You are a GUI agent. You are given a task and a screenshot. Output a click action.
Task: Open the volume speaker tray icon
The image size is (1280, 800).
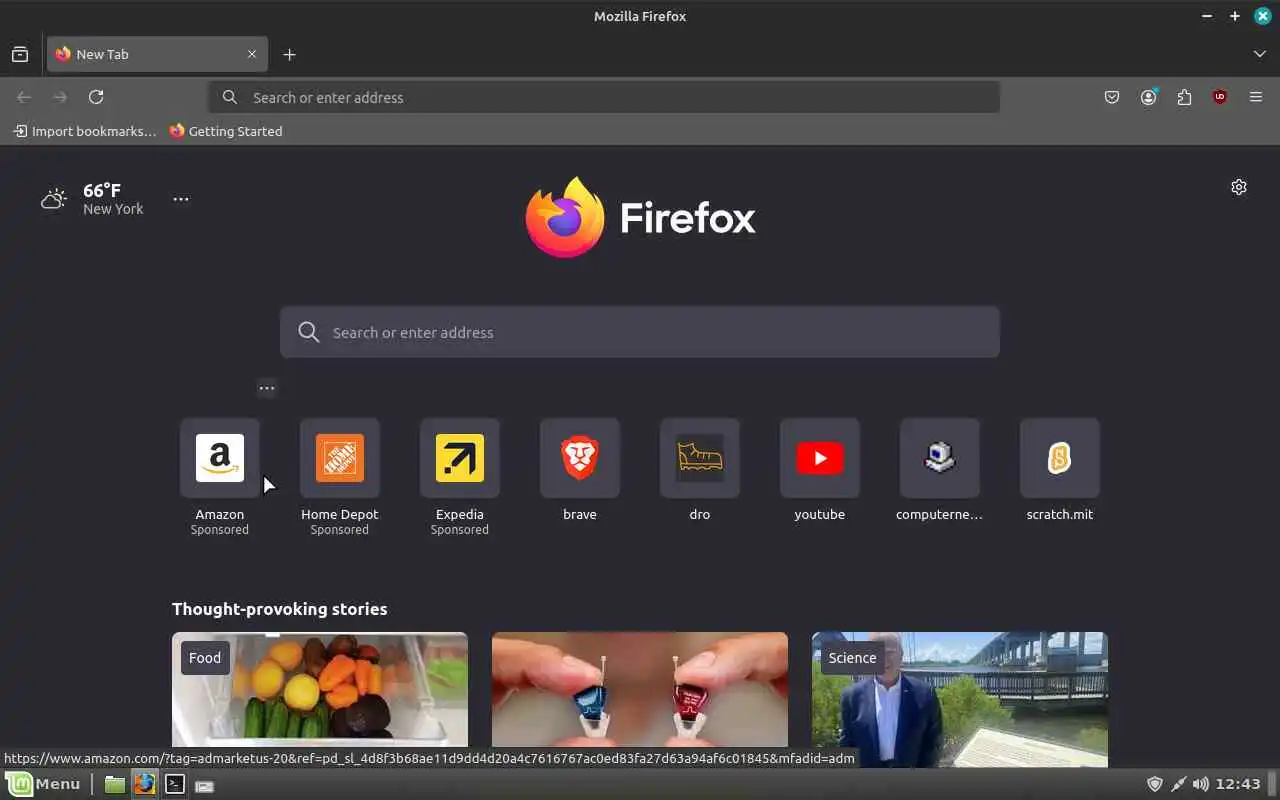[x=1201, y=784]
